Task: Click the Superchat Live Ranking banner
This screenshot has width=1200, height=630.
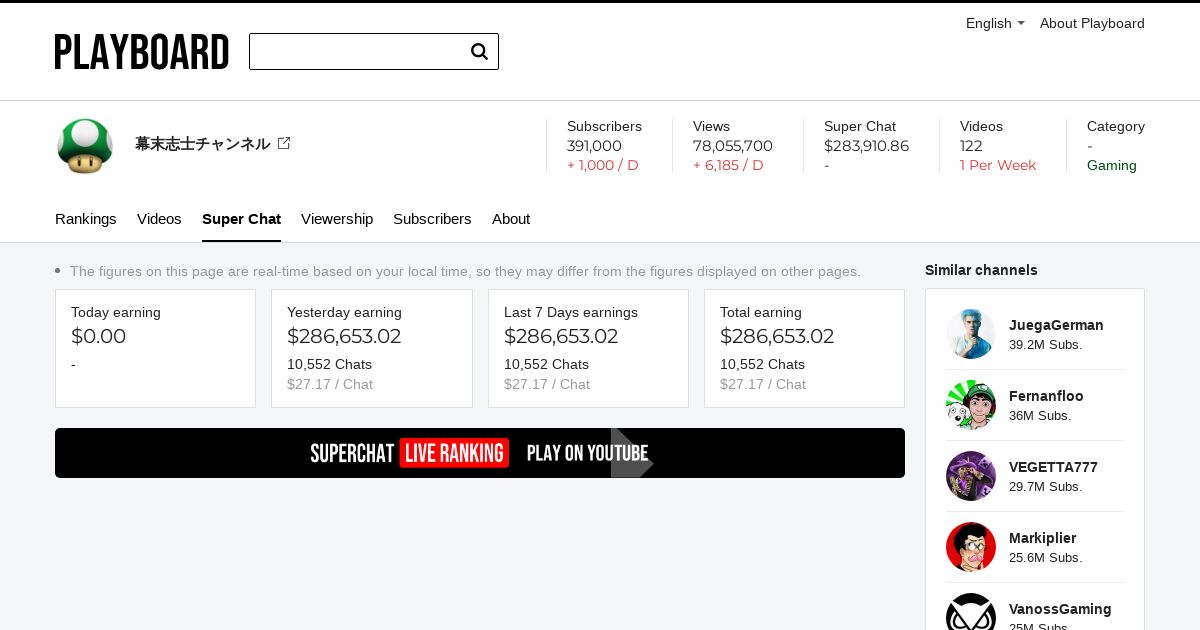Action: pyautogui.click(x=480, y=453)
